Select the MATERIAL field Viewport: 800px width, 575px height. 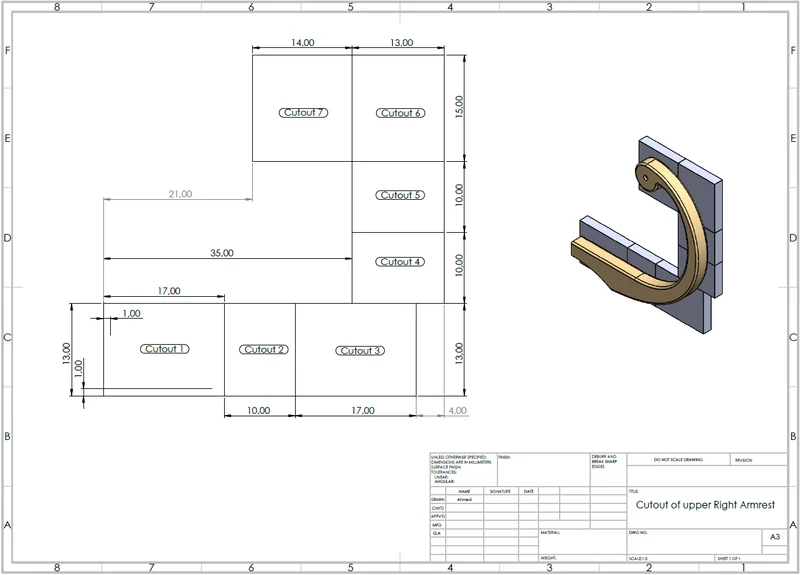click(582, 544)
